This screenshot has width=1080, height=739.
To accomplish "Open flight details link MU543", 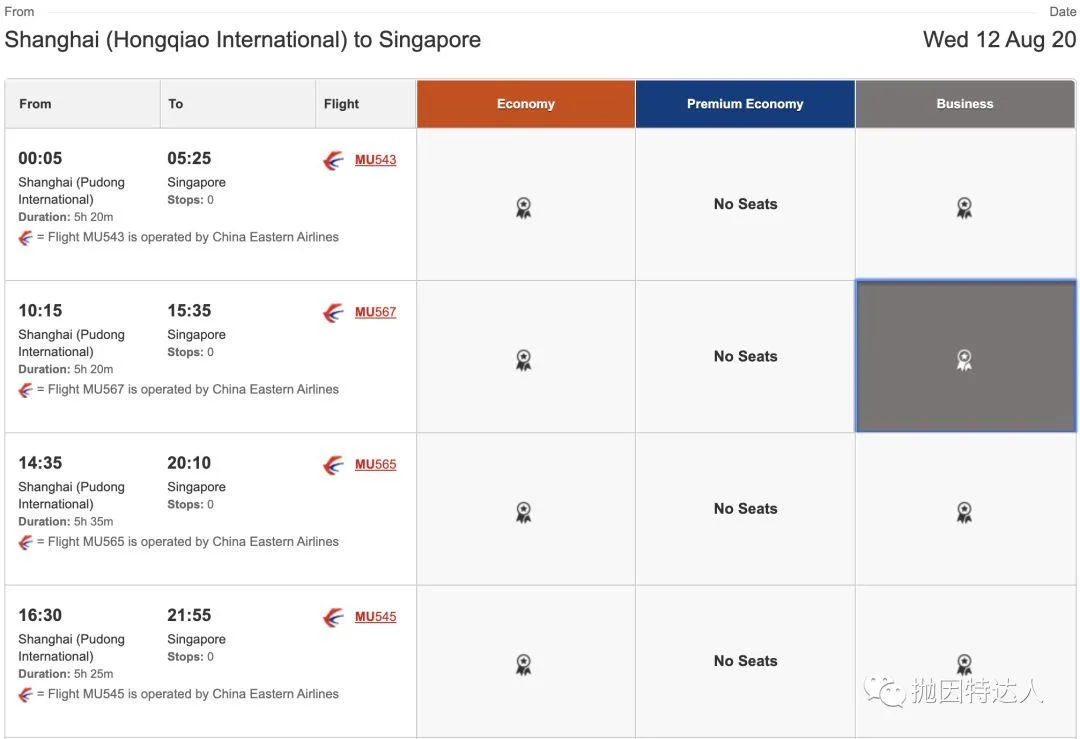I will pyautogui.click(x=377, y=158).
